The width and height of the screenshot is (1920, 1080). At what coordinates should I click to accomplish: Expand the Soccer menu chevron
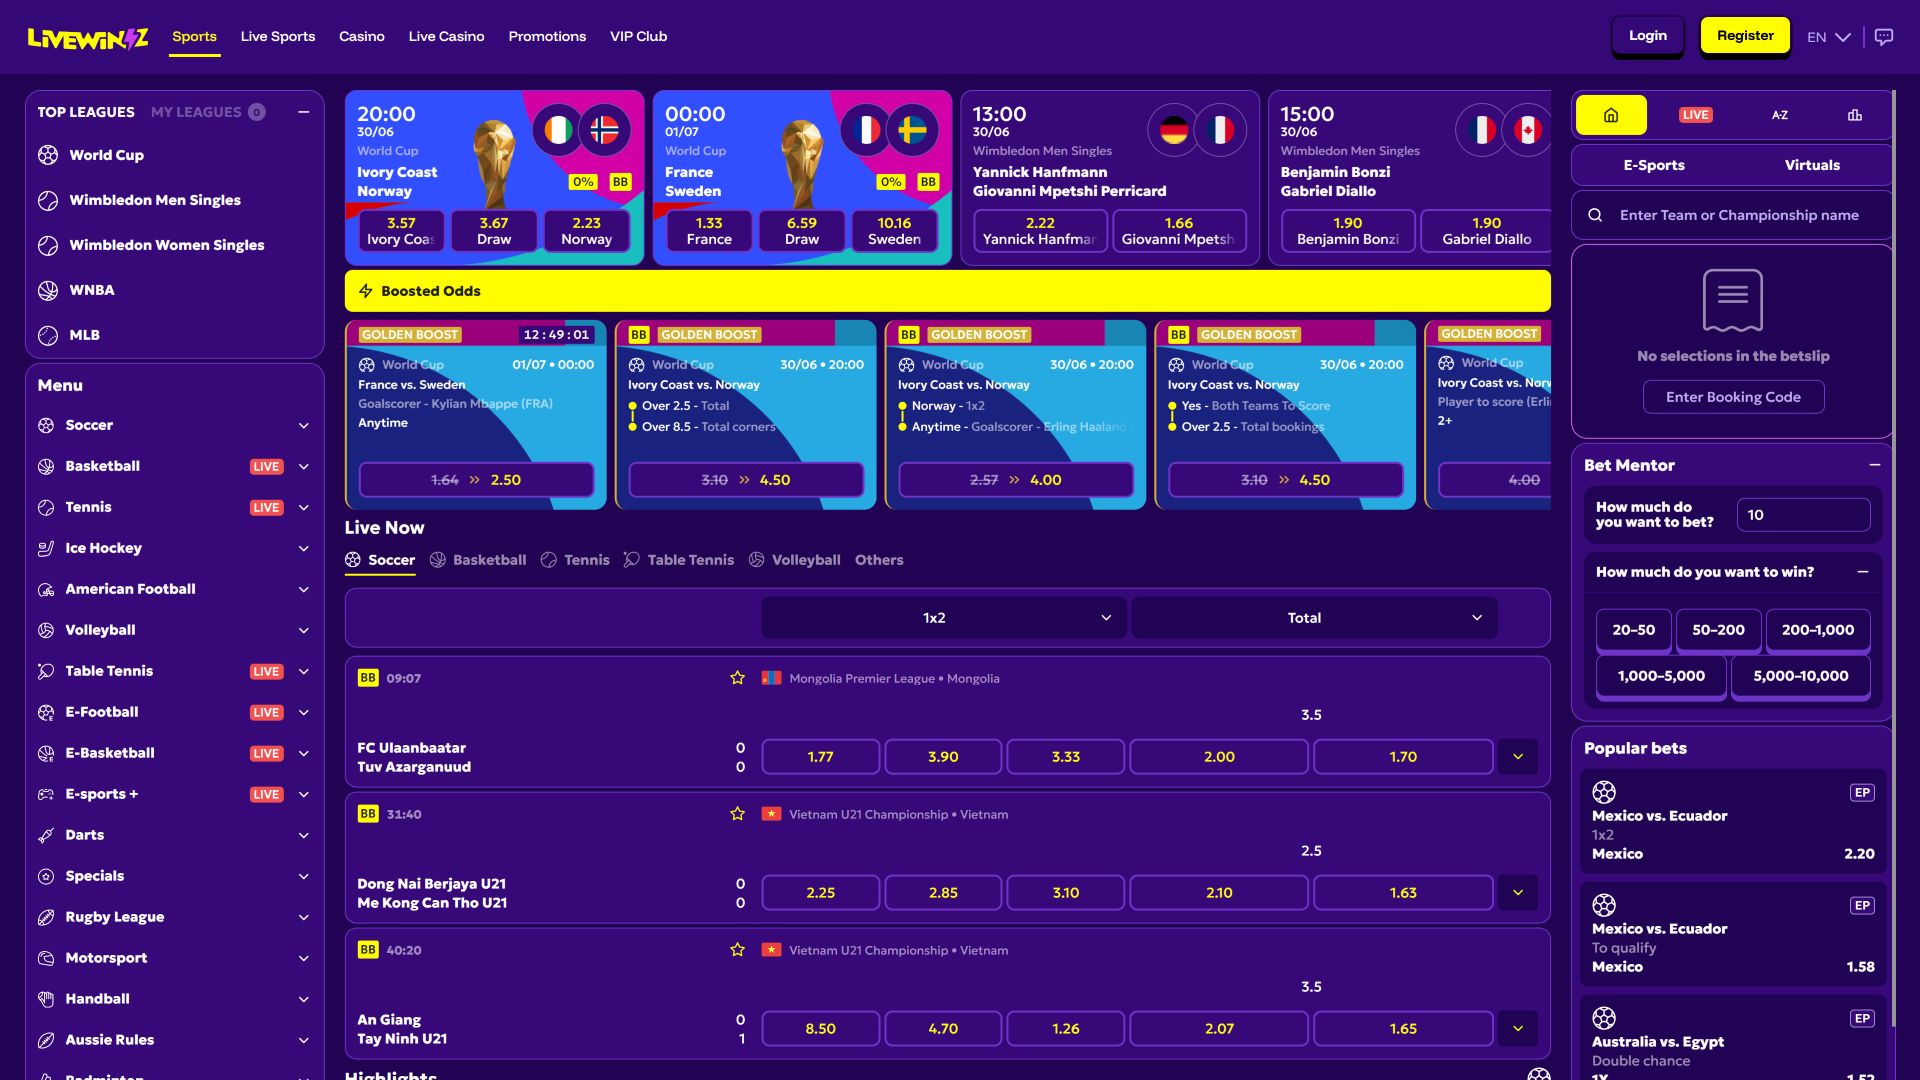coord(304,425)
